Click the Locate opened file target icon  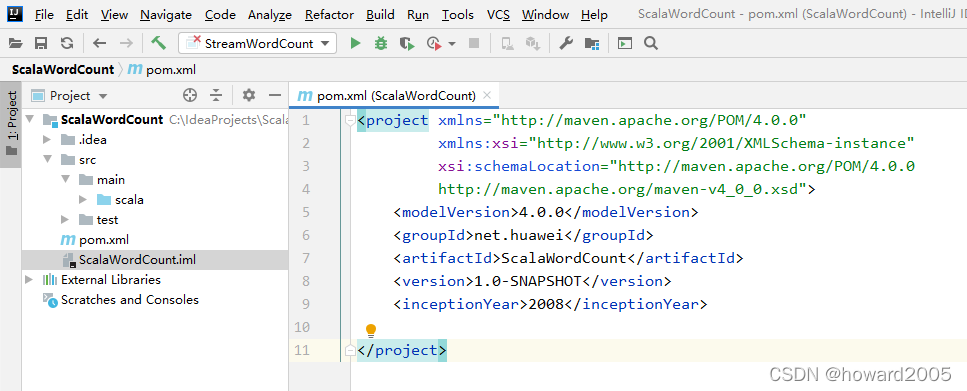point(190,95)
